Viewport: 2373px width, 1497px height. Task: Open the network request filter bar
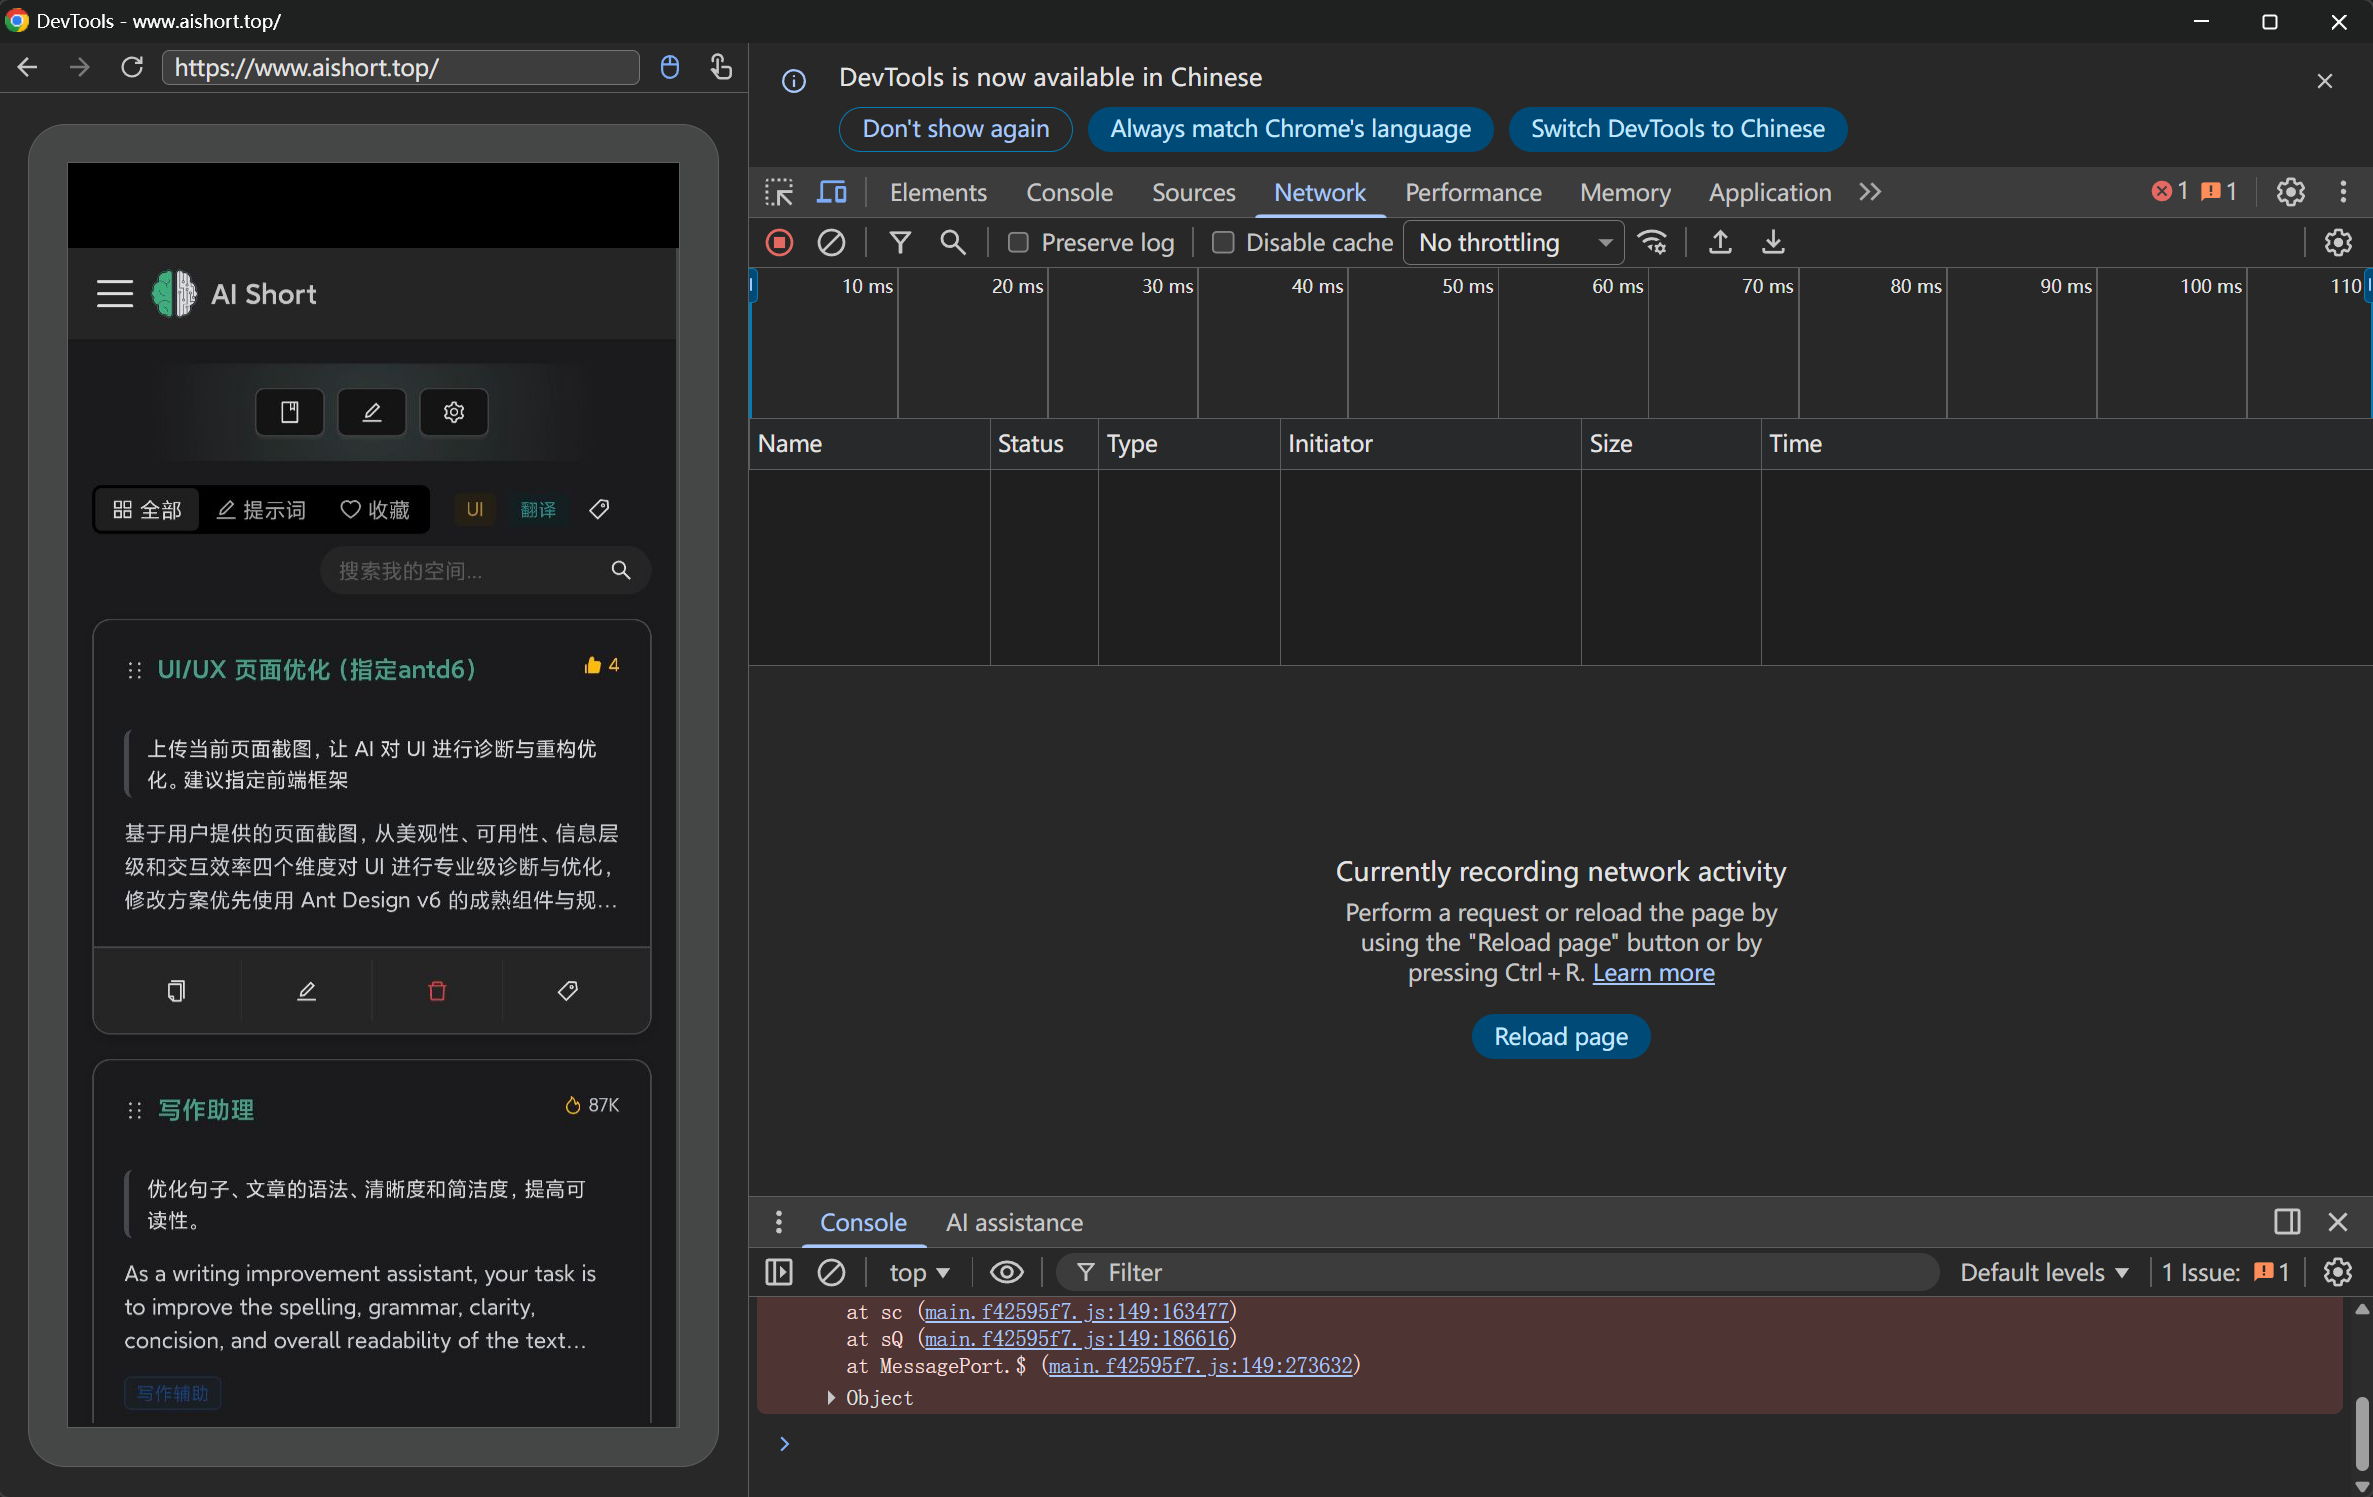(899, 242)
